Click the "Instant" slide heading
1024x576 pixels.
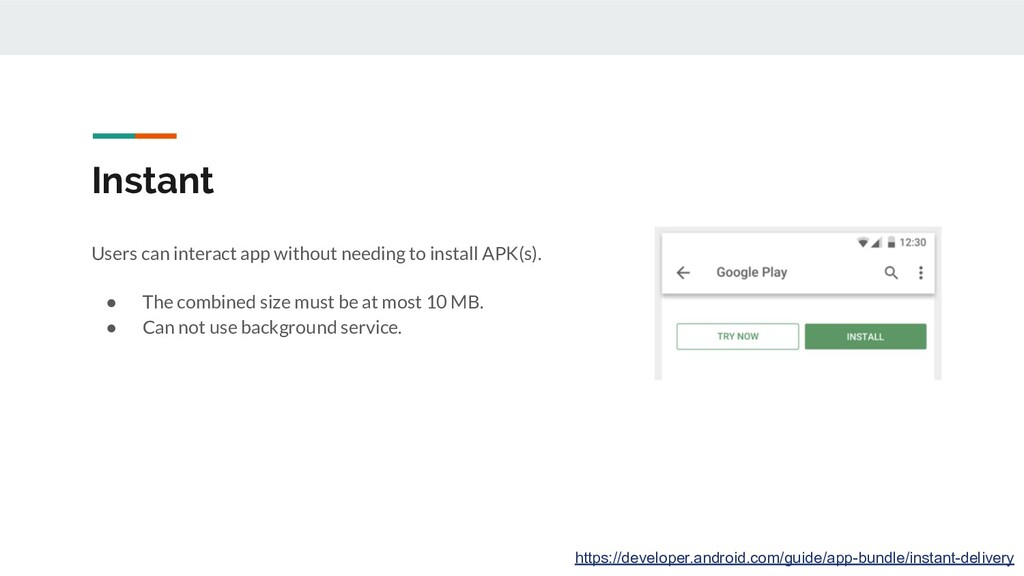152,181
